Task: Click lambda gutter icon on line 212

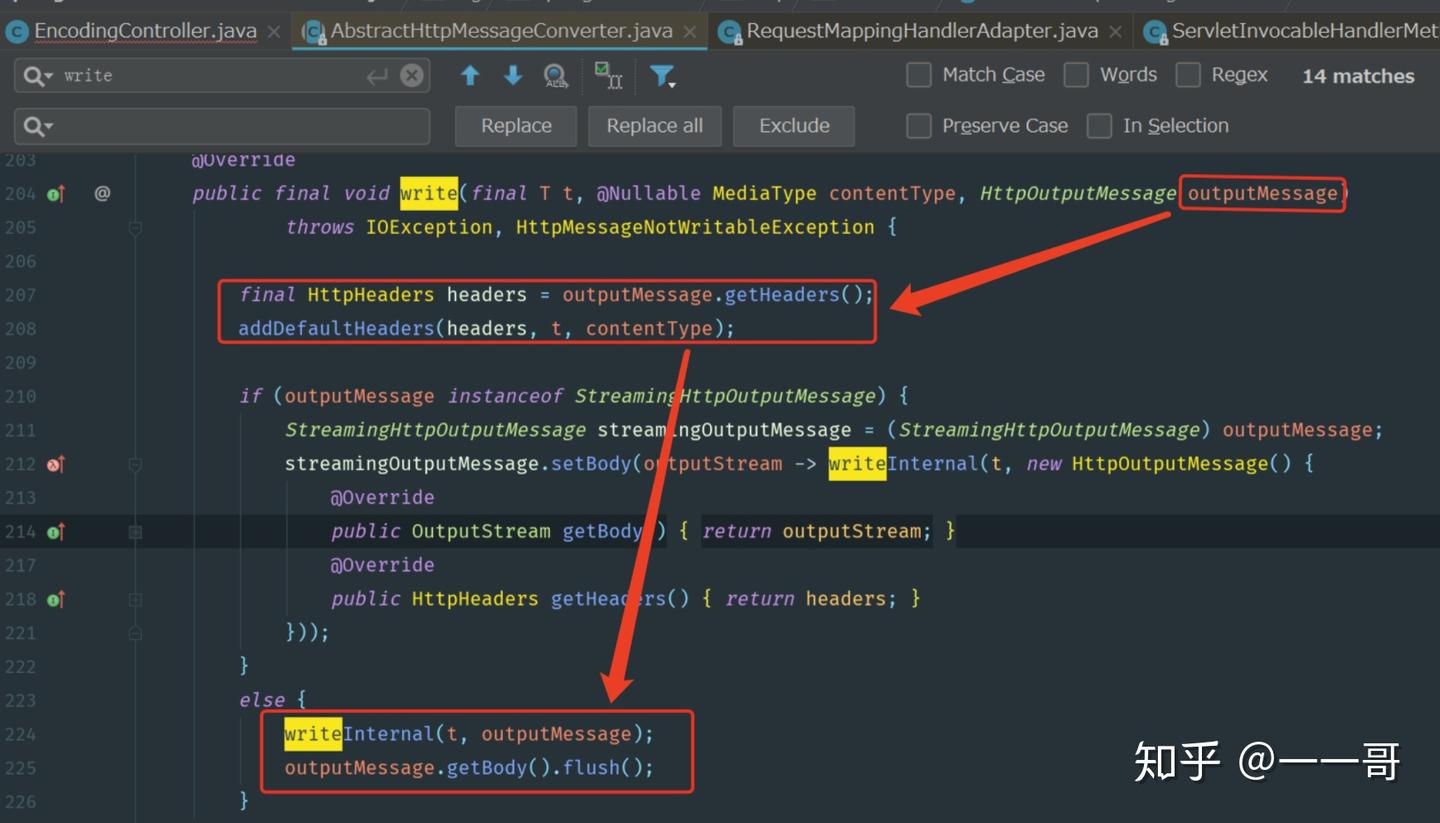Action: tap(56, 464)
